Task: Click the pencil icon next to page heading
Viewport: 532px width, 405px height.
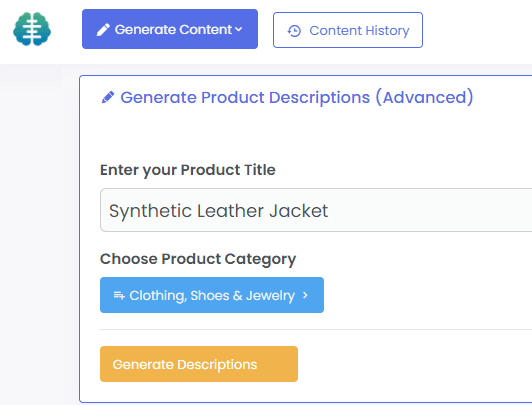Action: pyautogui.click(x=108, y=98)
